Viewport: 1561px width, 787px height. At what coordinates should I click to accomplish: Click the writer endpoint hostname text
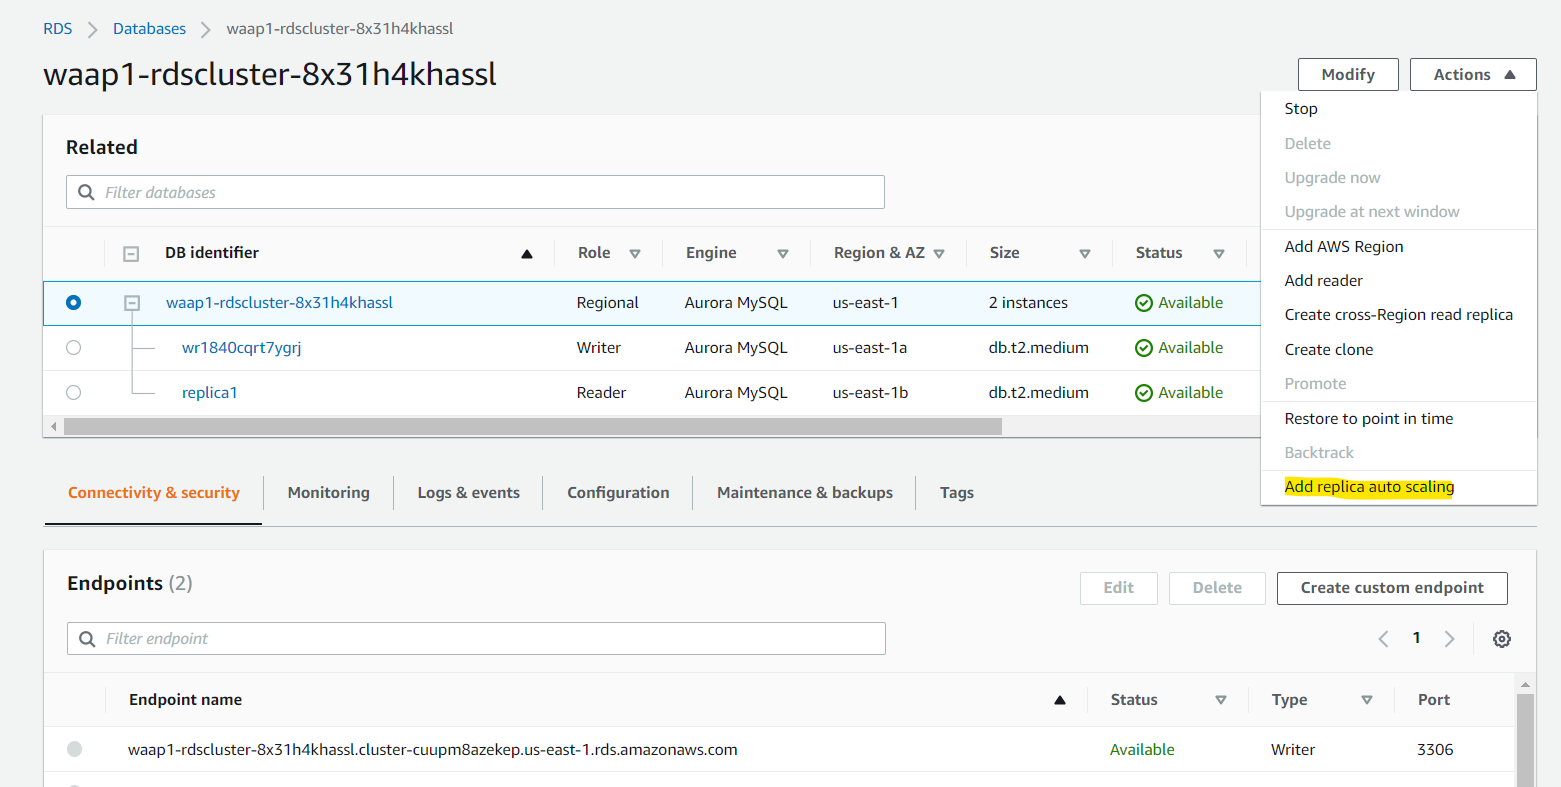(433, 750)
